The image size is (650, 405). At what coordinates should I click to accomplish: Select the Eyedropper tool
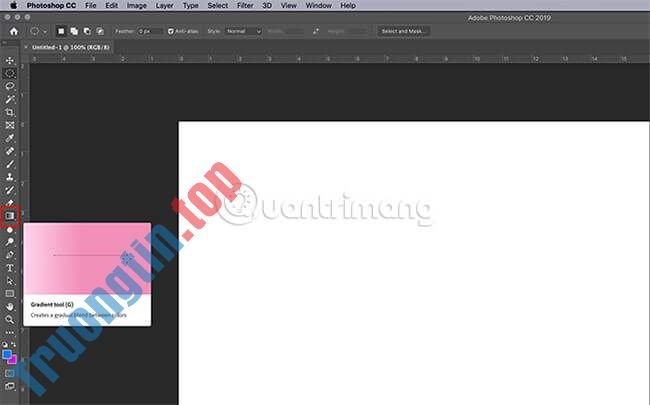[10, 138]
